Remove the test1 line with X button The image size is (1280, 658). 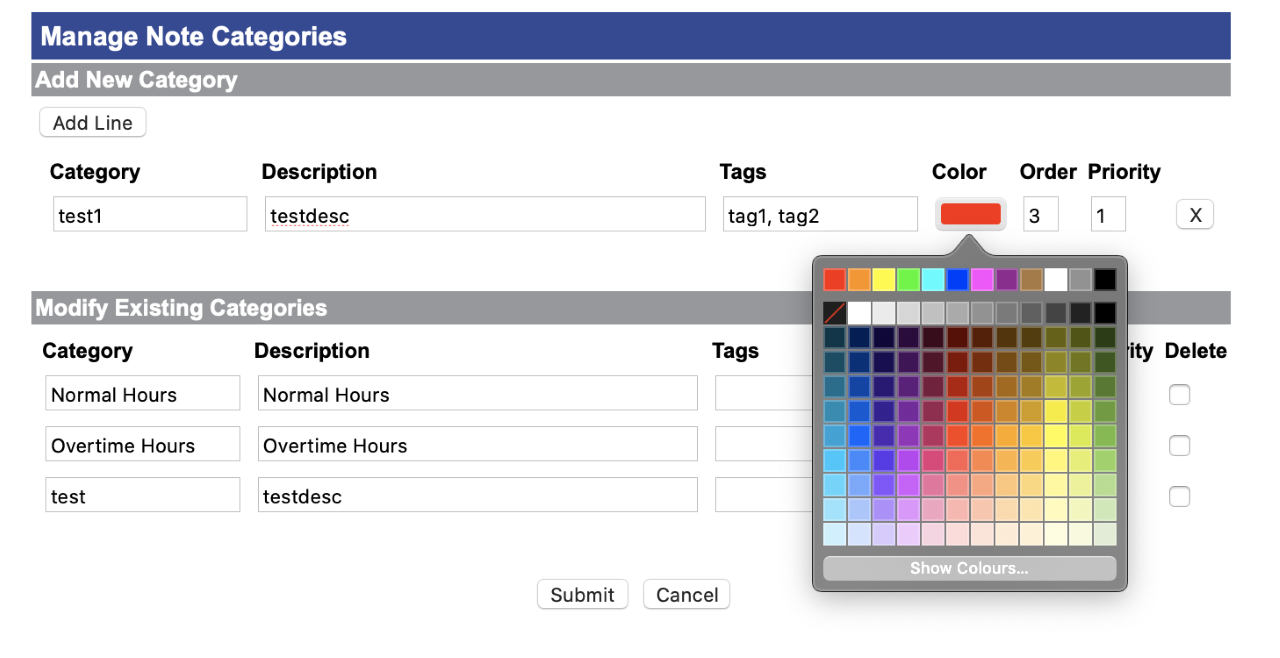tap(1194, 215)
